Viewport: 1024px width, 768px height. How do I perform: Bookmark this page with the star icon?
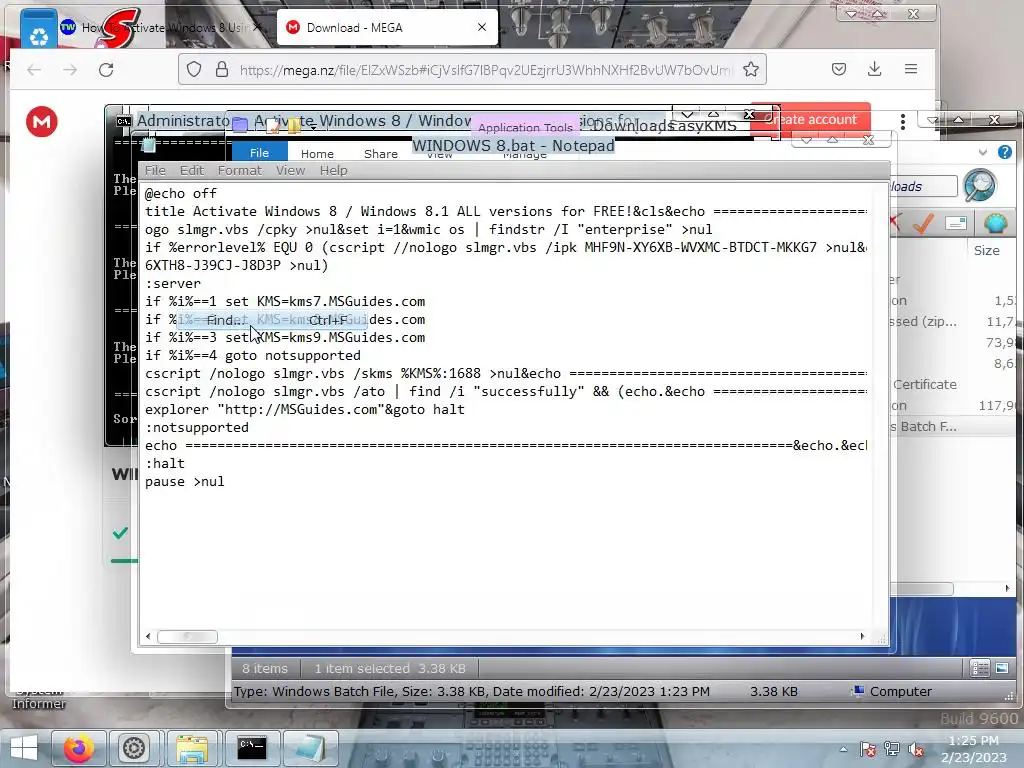coord(751,69)
